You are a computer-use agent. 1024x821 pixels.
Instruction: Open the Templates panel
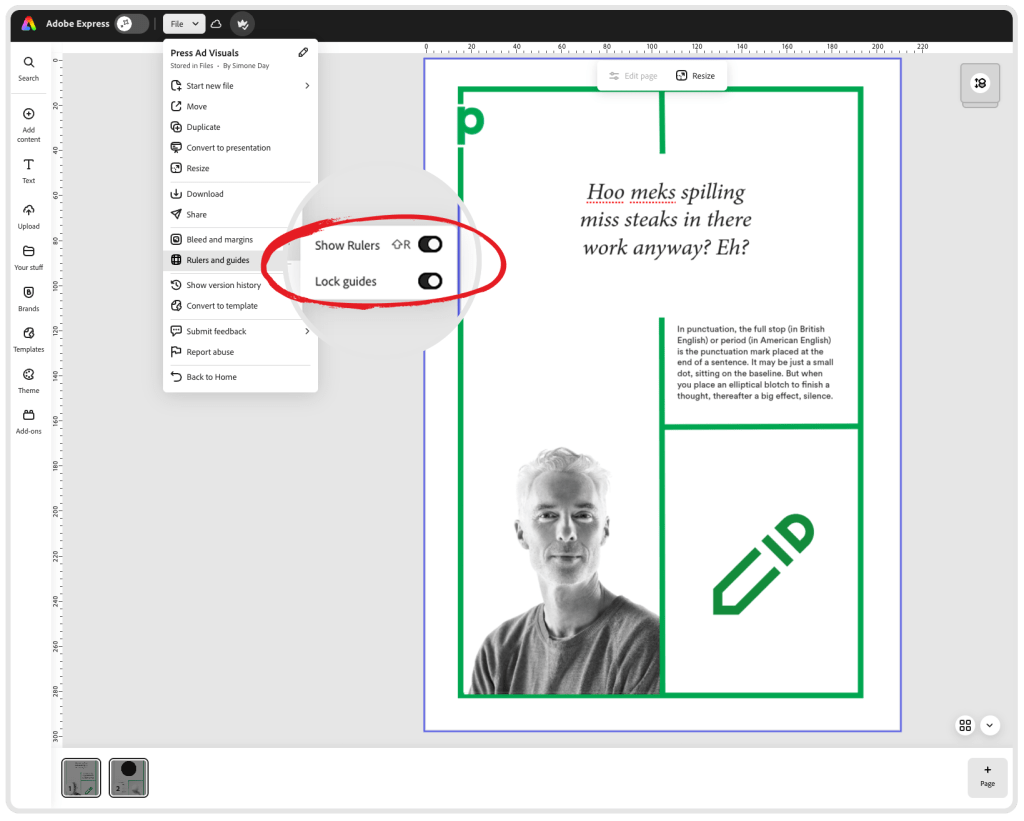(28, 339)
